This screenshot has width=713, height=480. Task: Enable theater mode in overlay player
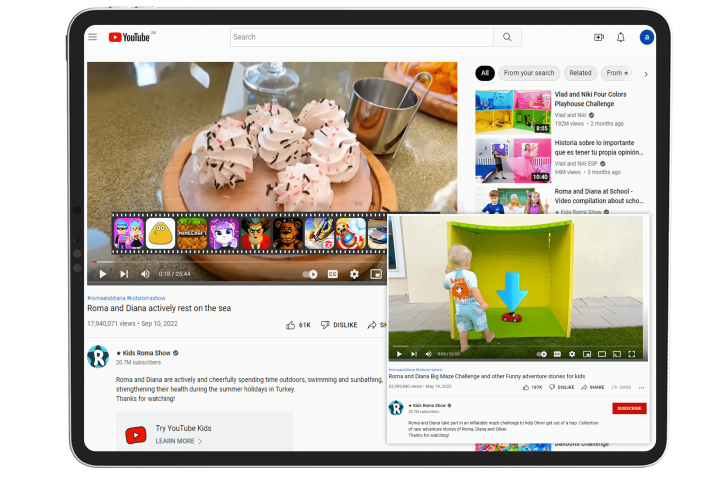(602, 354)
